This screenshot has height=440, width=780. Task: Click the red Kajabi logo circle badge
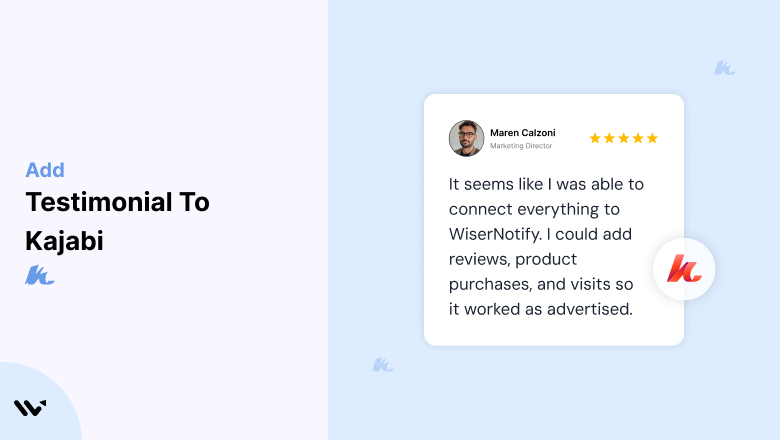pyautogui.click(x=684, y=269)
